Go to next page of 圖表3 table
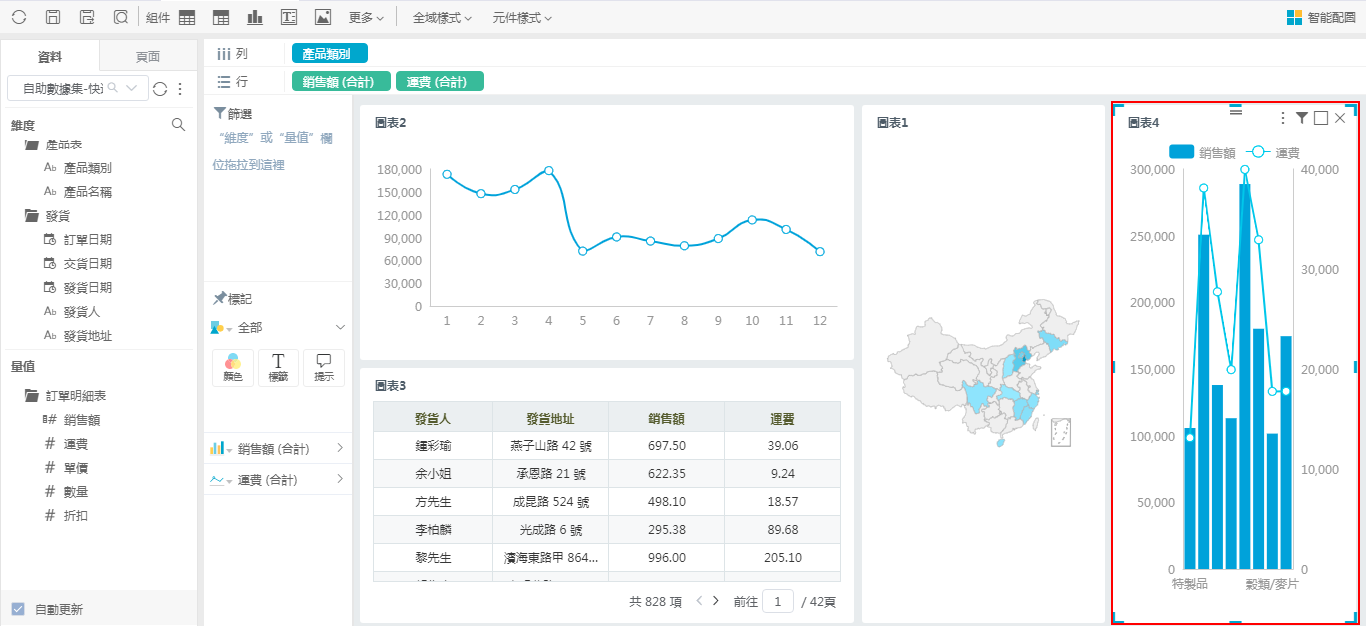1366x626 pixels. [x=715, y=601]
